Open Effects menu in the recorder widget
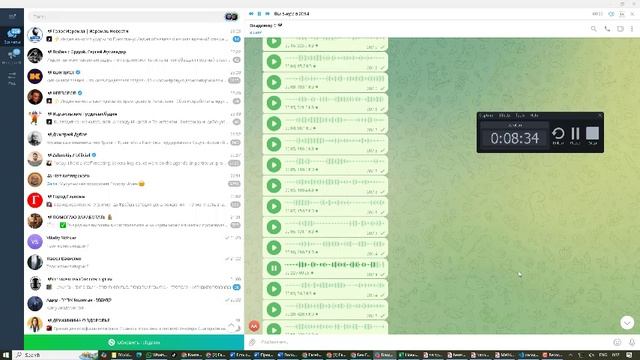The width and height of the screenshot is (640, 360). (505, 116)
